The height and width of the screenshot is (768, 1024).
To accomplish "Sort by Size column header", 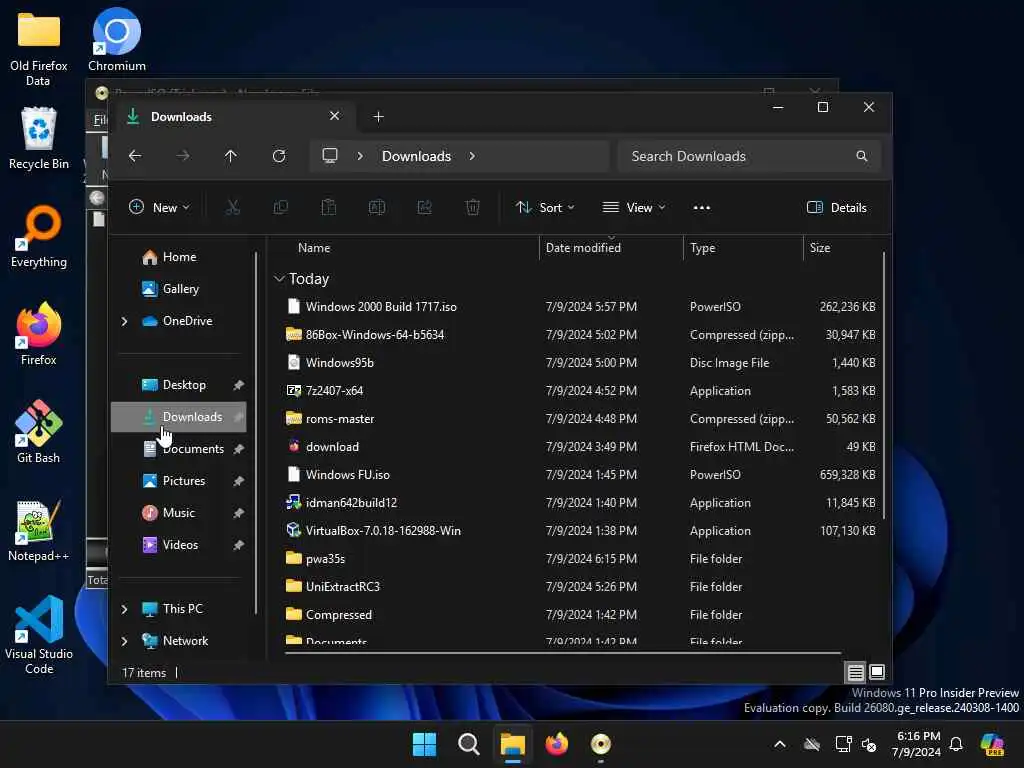I will pos(820,248).
